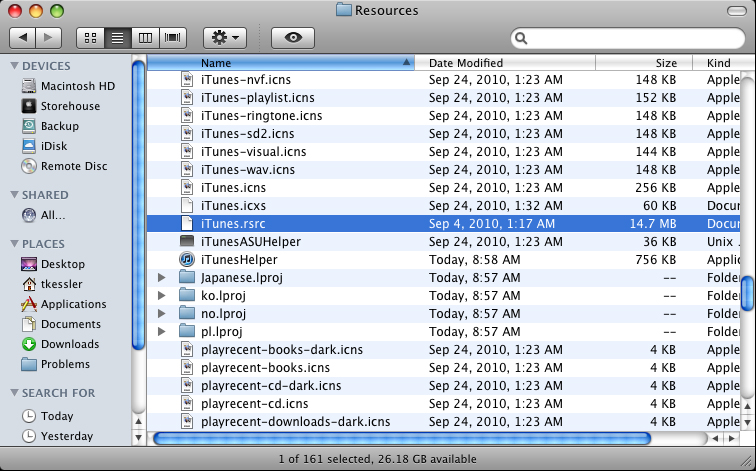Collapse the SEARCH FOR sidebar section
Image resolution: width=756 pixels, height=471 pixels.
click(x=14, y=393)
